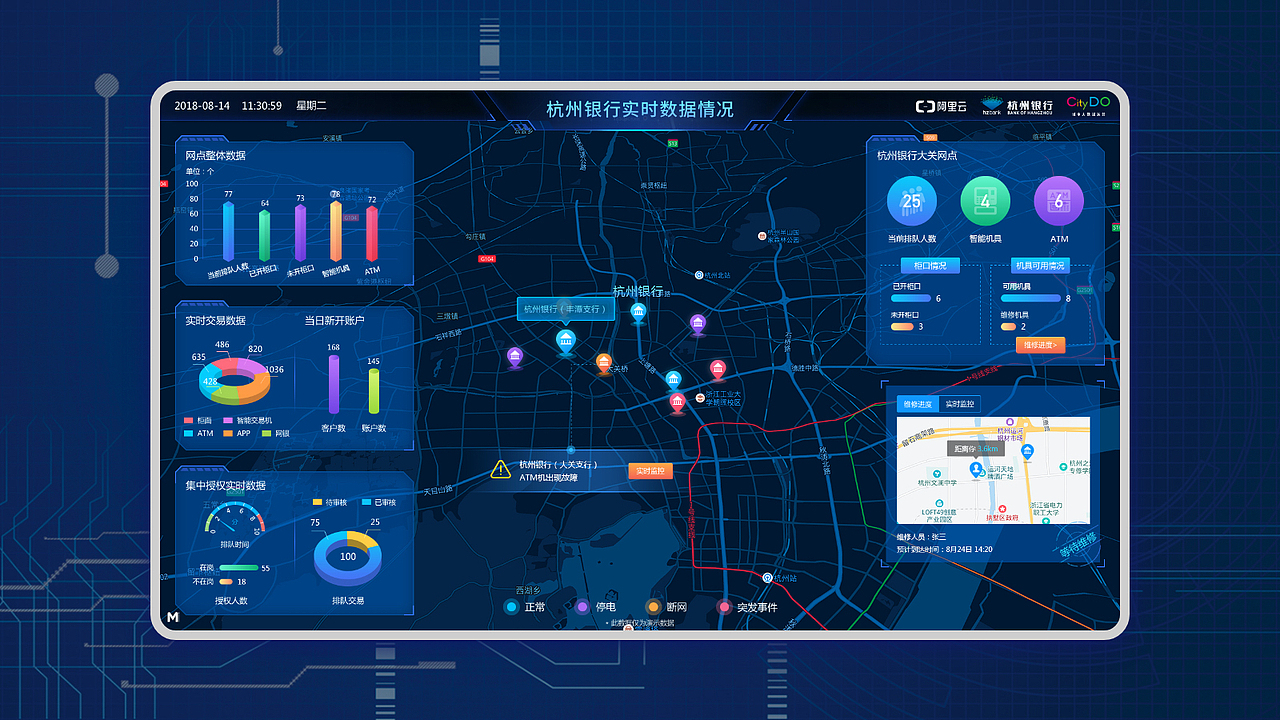The height and width of the screenshot is (720, 1280).
Task: Click the 杭州站 station icon on map
Action: [767, 578]
